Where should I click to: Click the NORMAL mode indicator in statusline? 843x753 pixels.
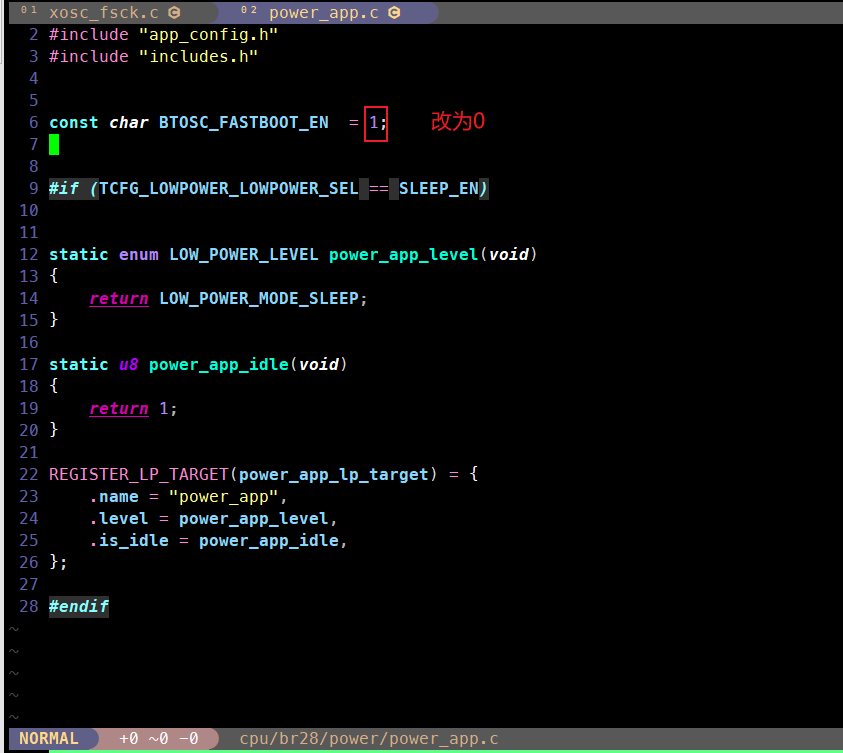click(x=49, y=738)
